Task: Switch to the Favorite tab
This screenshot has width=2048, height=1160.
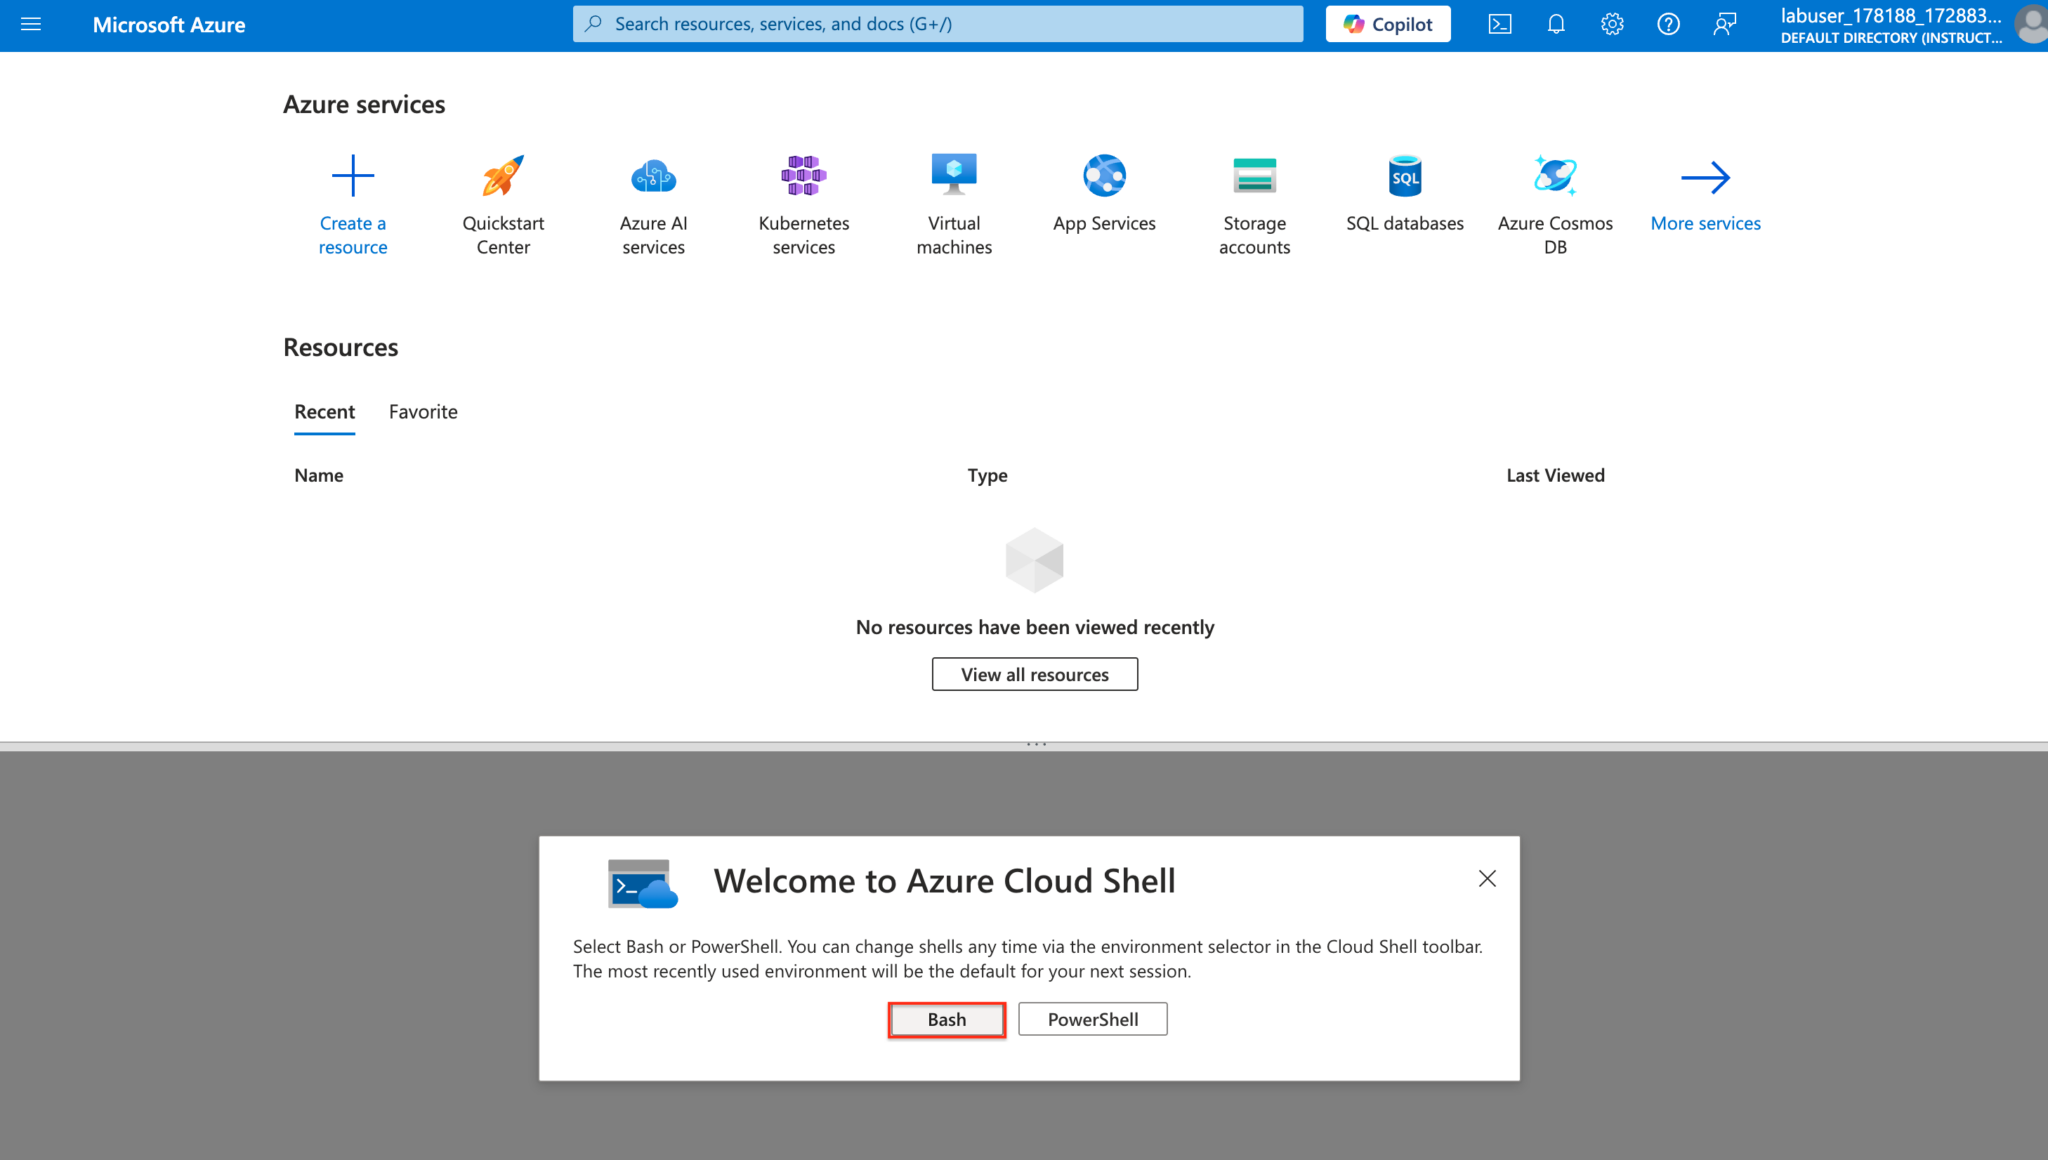Action: click(x=423, y=412)
